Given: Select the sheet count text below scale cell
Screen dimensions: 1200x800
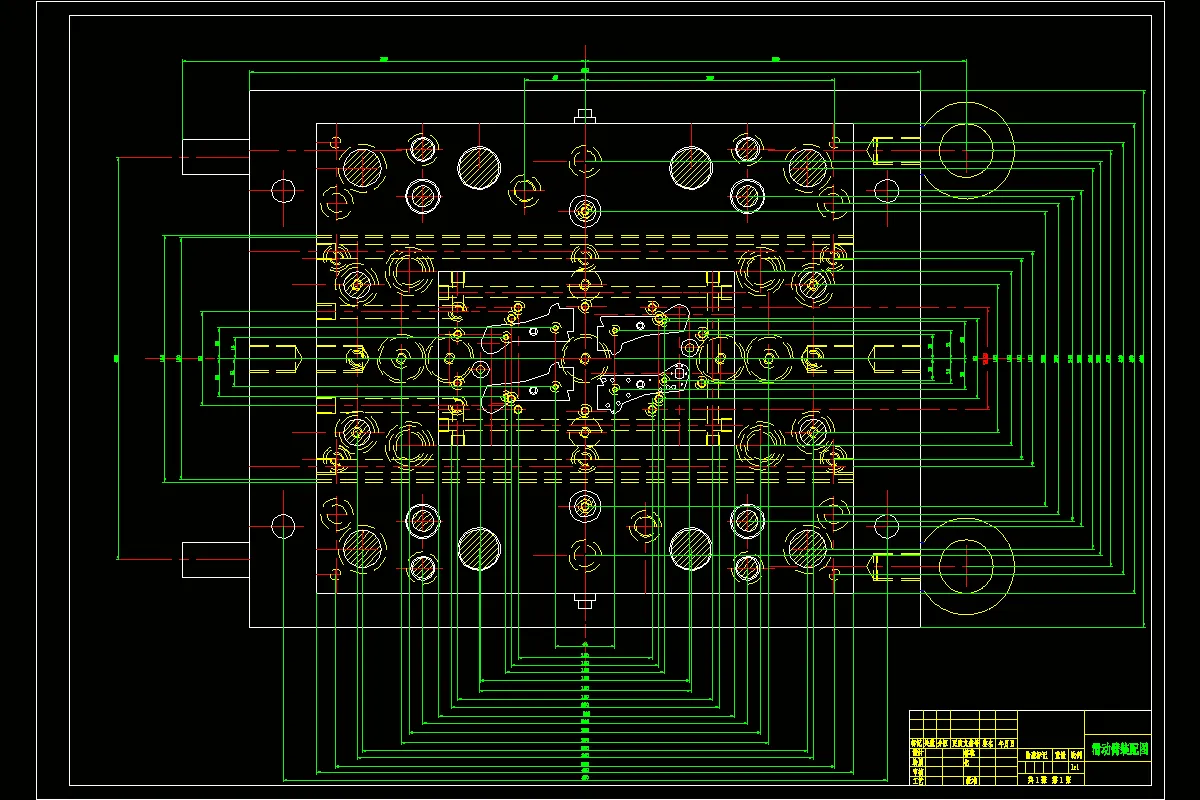Looking at the screenshot, I should [1049, 780].
